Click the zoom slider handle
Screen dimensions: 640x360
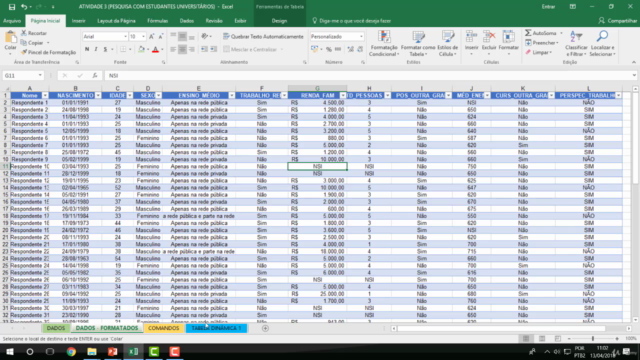(x=593, y=339)
